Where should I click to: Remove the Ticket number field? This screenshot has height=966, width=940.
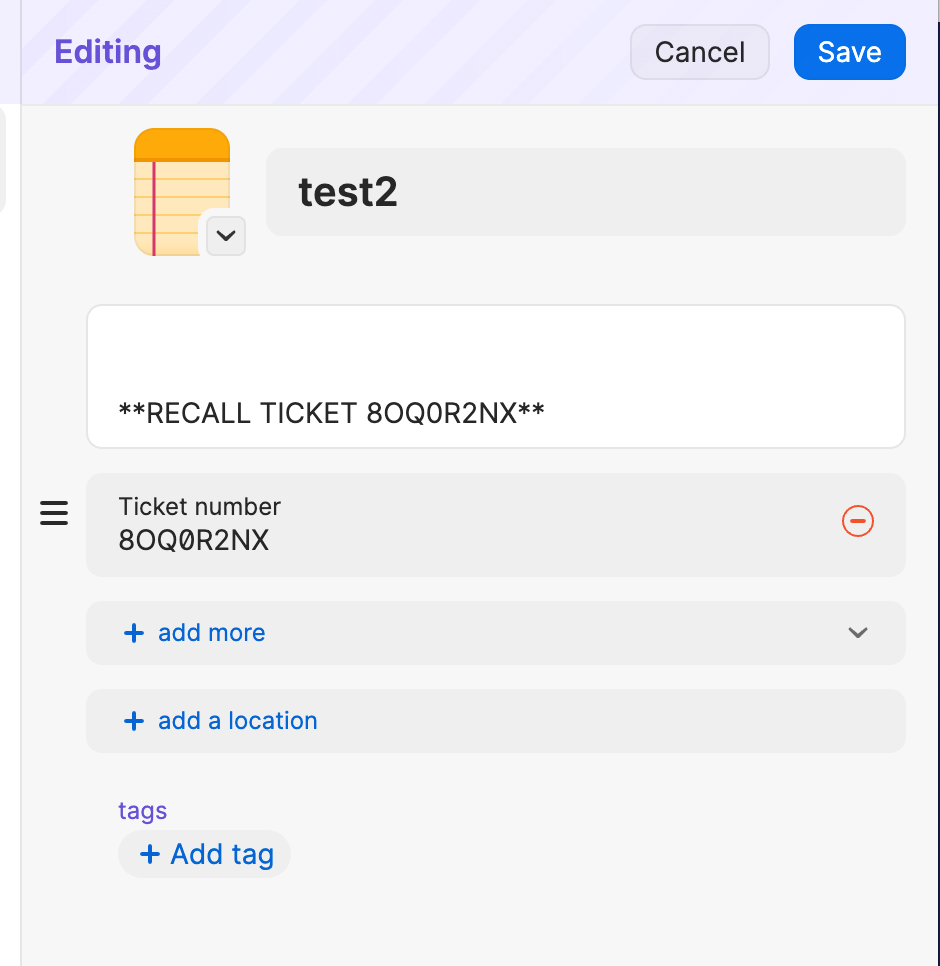pos(858,521)
